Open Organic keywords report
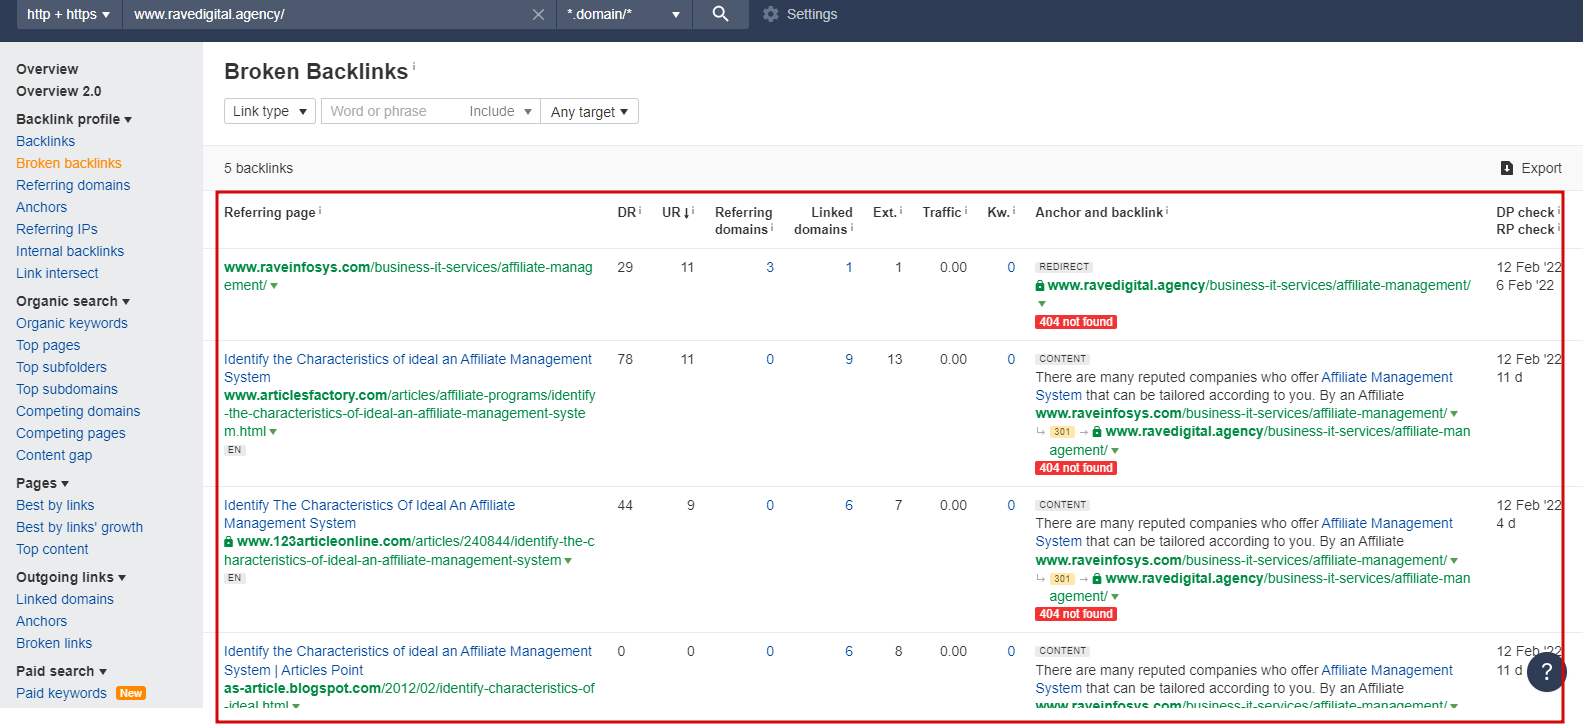 [x=72, y=323]
